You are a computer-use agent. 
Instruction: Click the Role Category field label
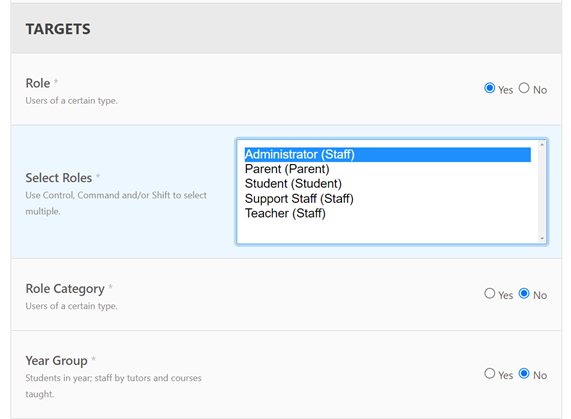click(65, 289)
